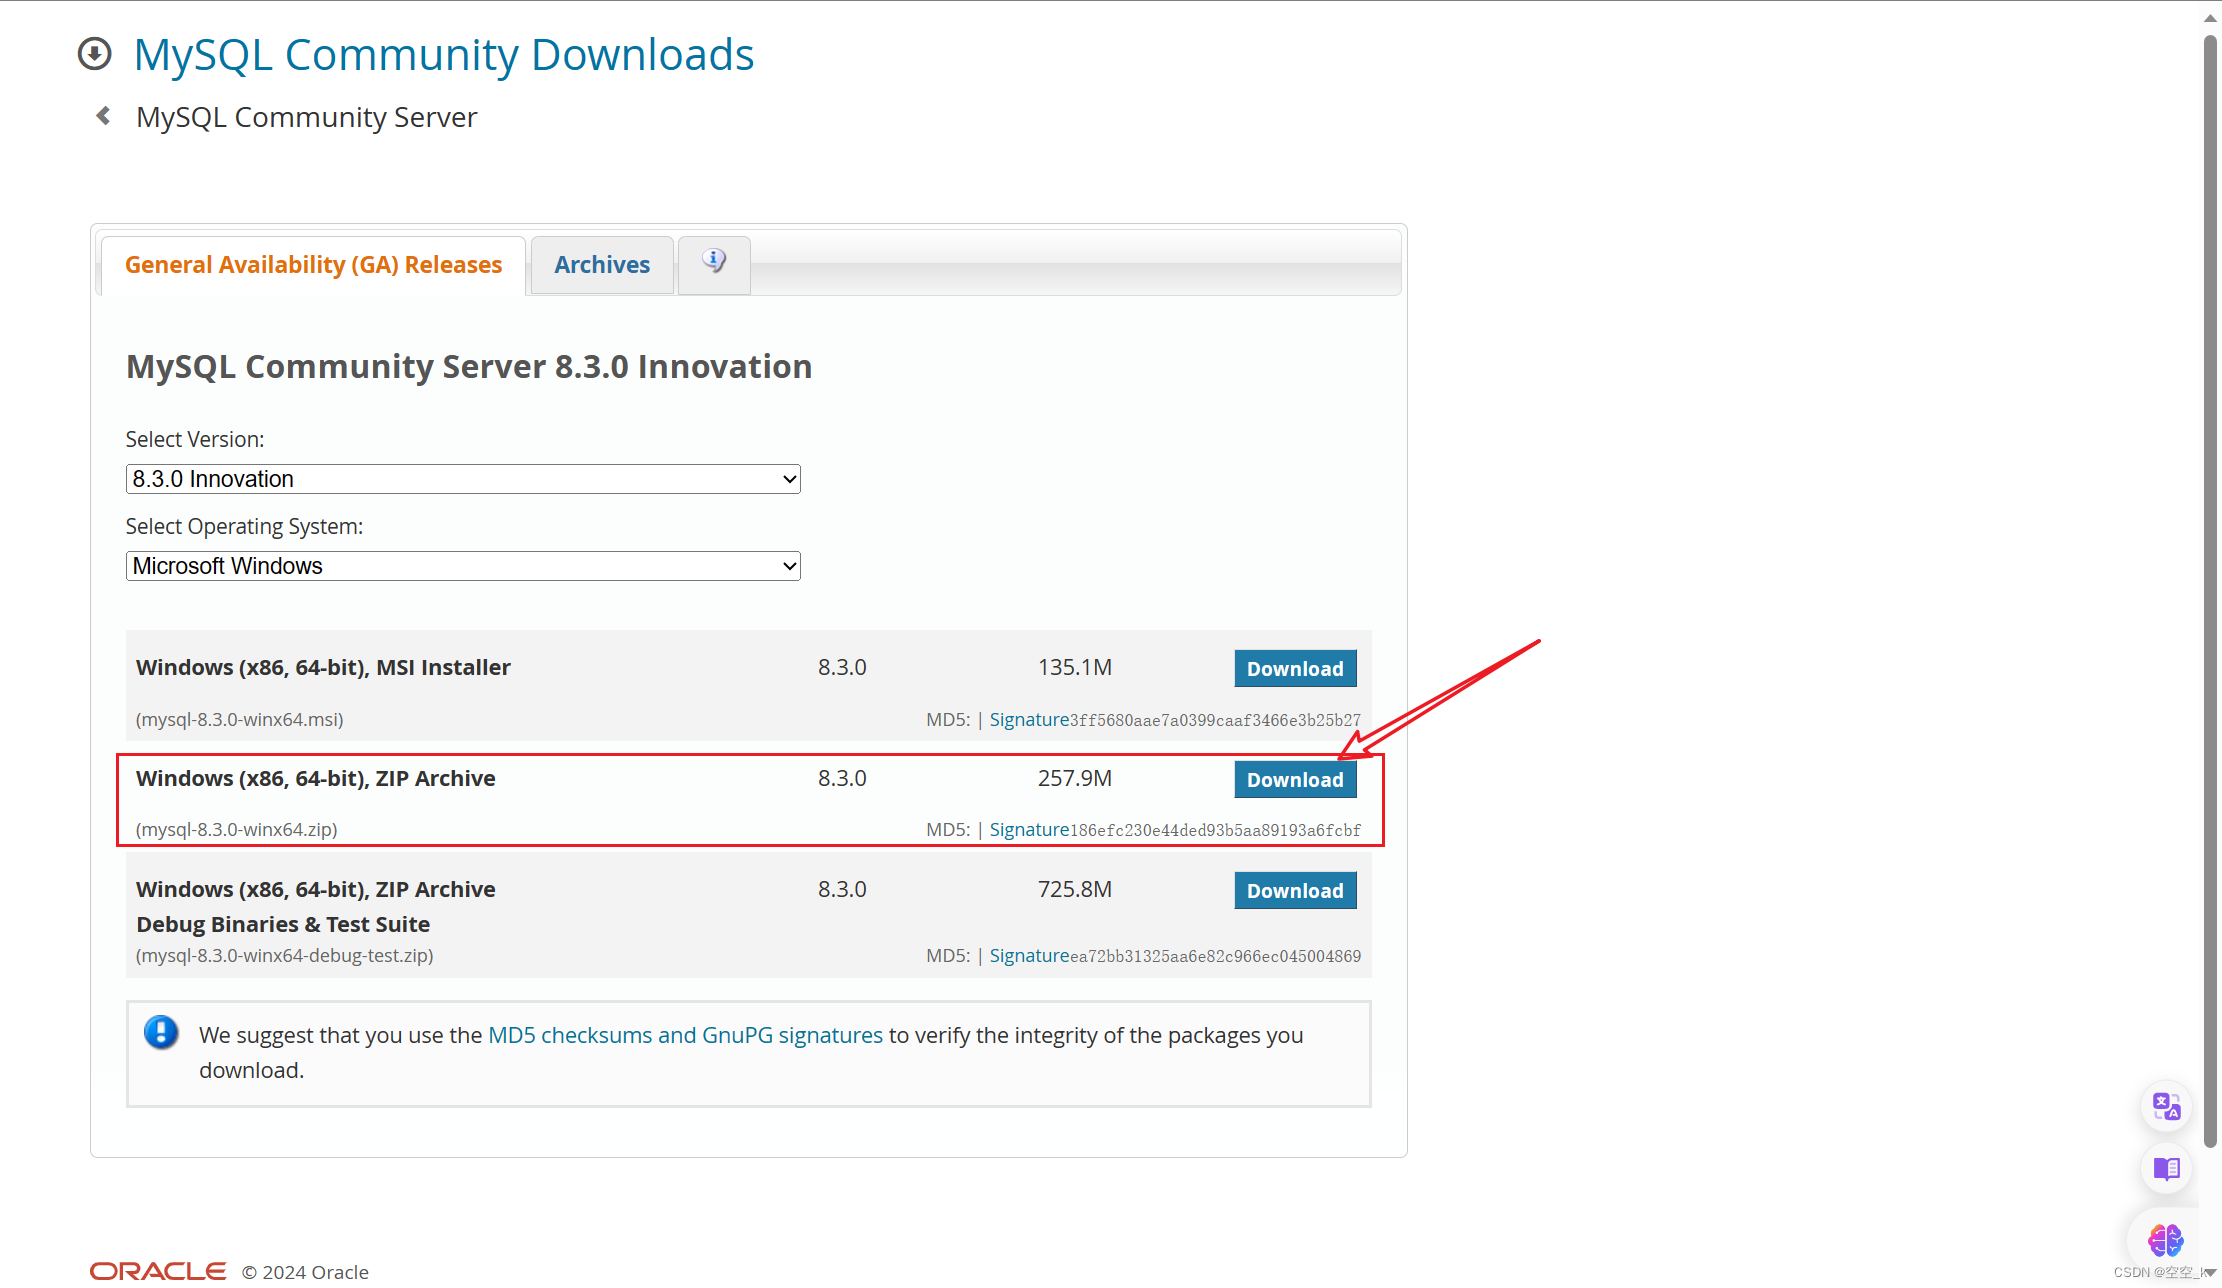Open Signature link for mysql-8.3.0-winx64.msi

click(1029, 720)
